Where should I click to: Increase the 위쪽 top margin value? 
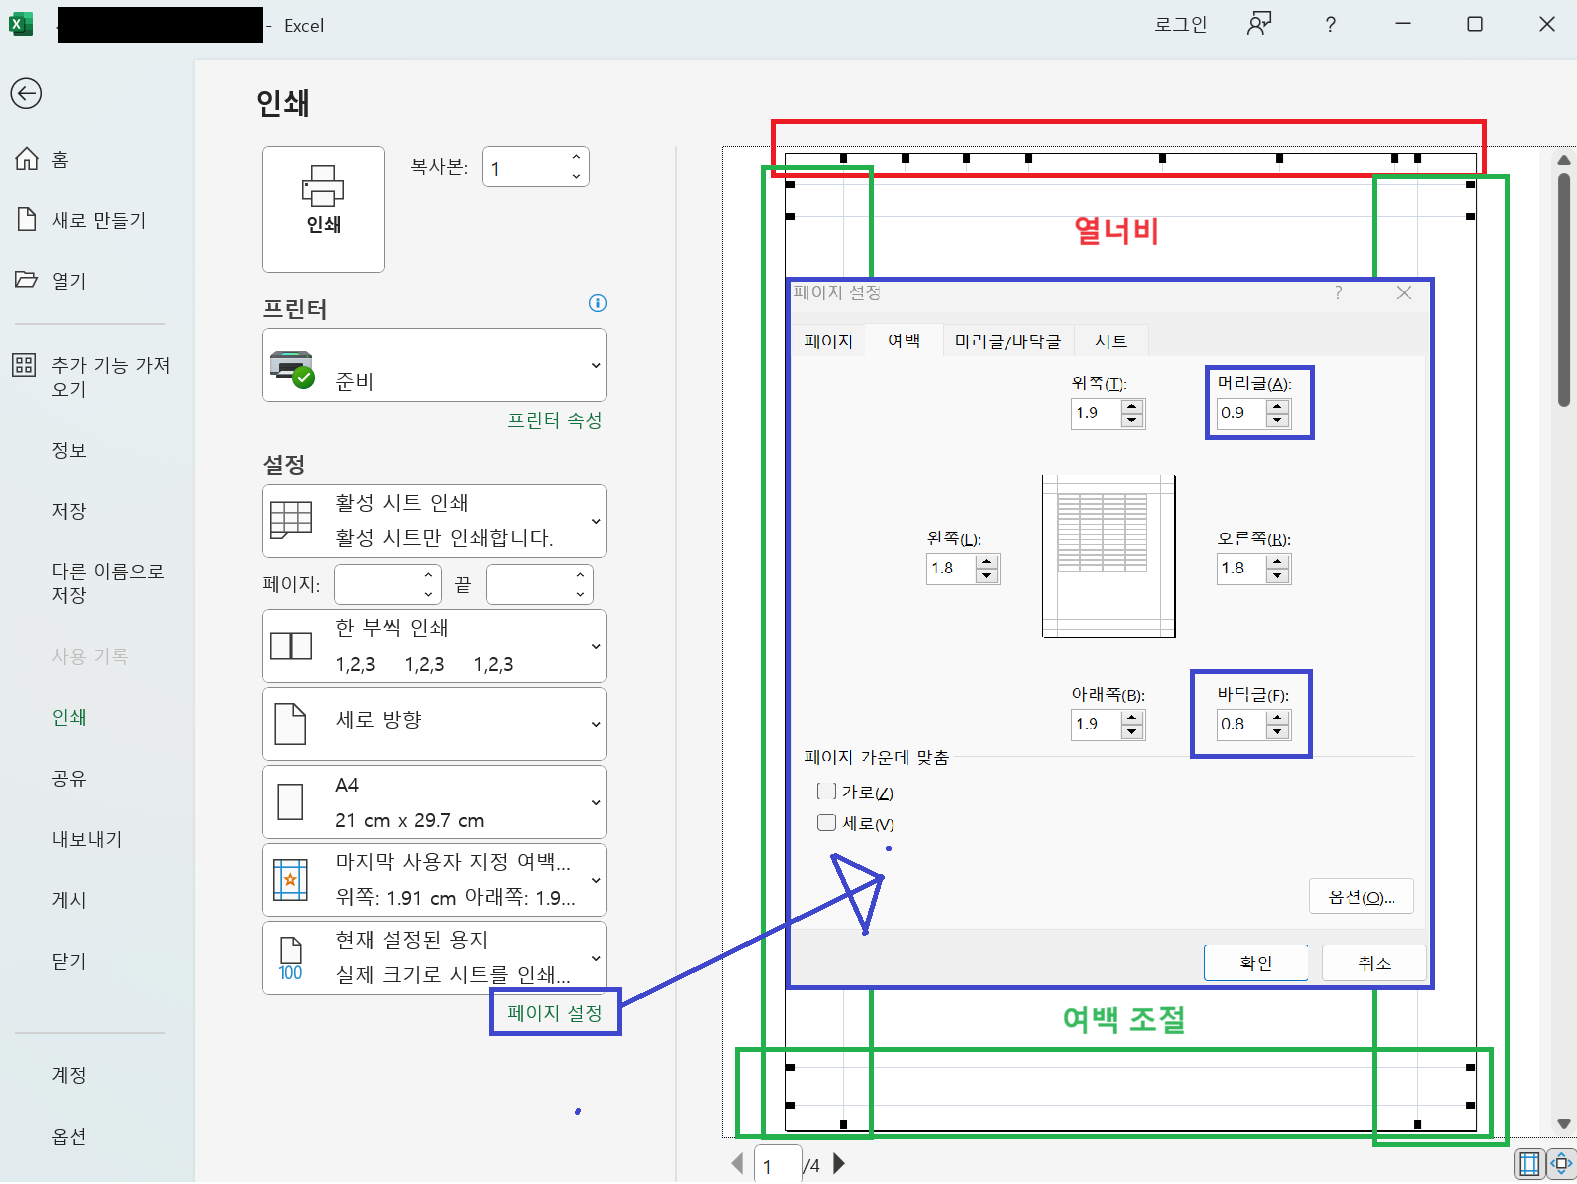click(x=1131, y=407)
